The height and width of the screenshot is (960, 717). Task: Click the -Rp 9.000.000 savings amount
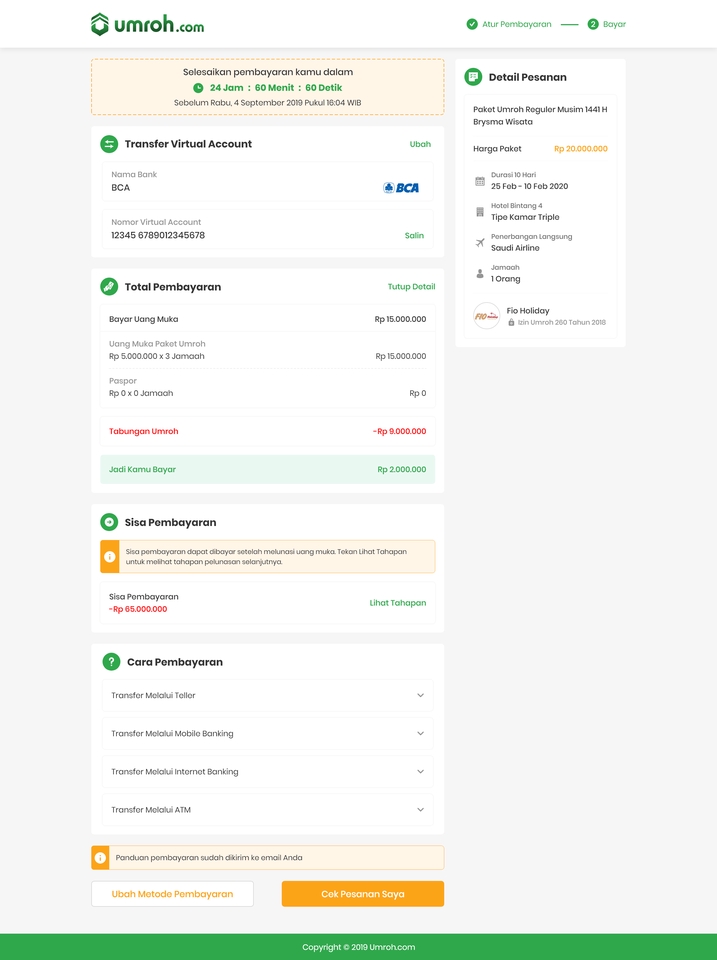click(399, 431)
